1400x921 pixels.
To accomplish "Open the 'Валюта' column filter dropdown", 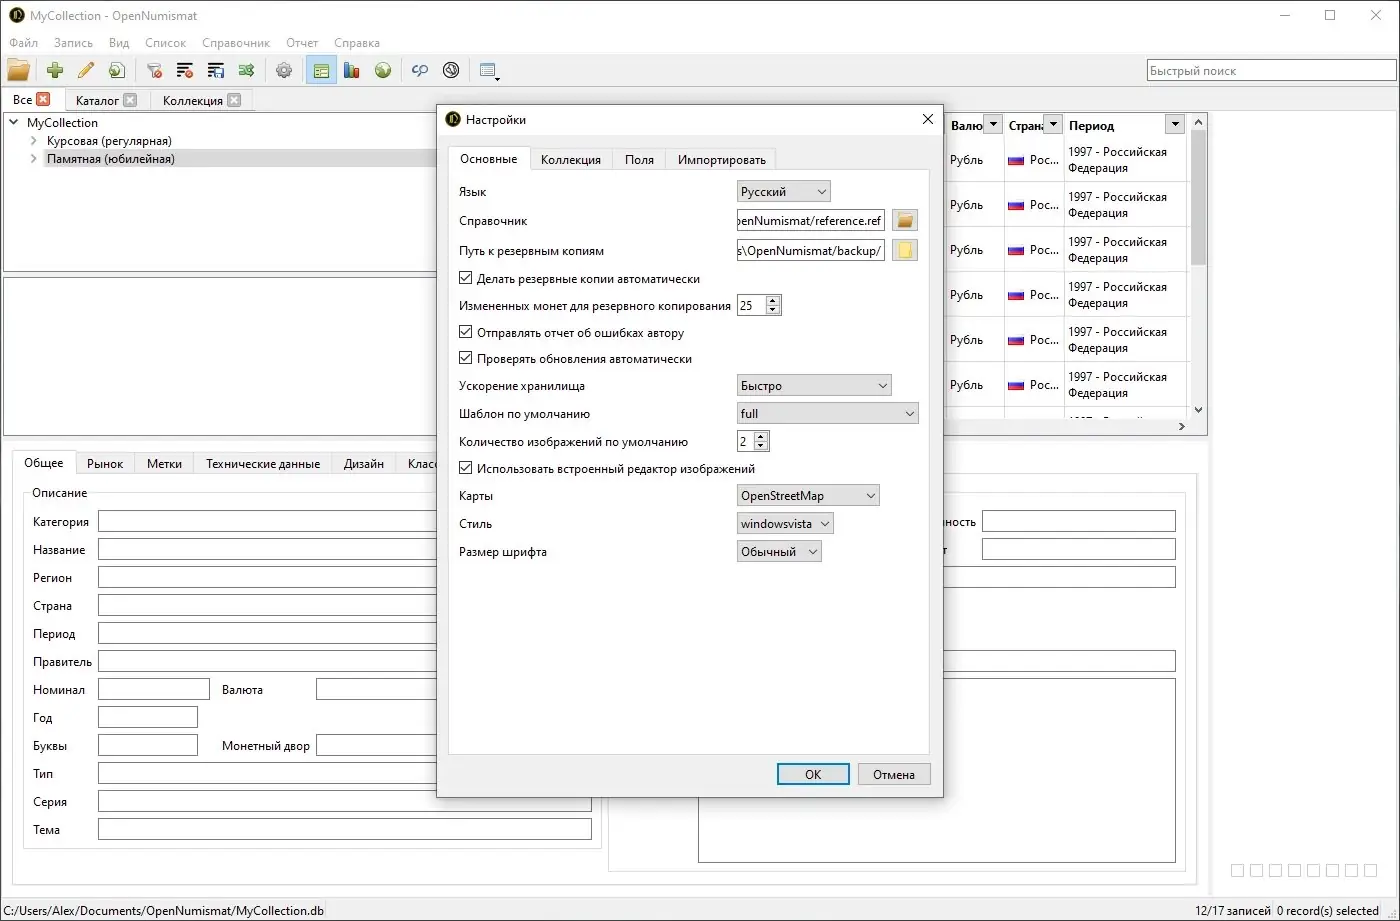I will [992, 124].
